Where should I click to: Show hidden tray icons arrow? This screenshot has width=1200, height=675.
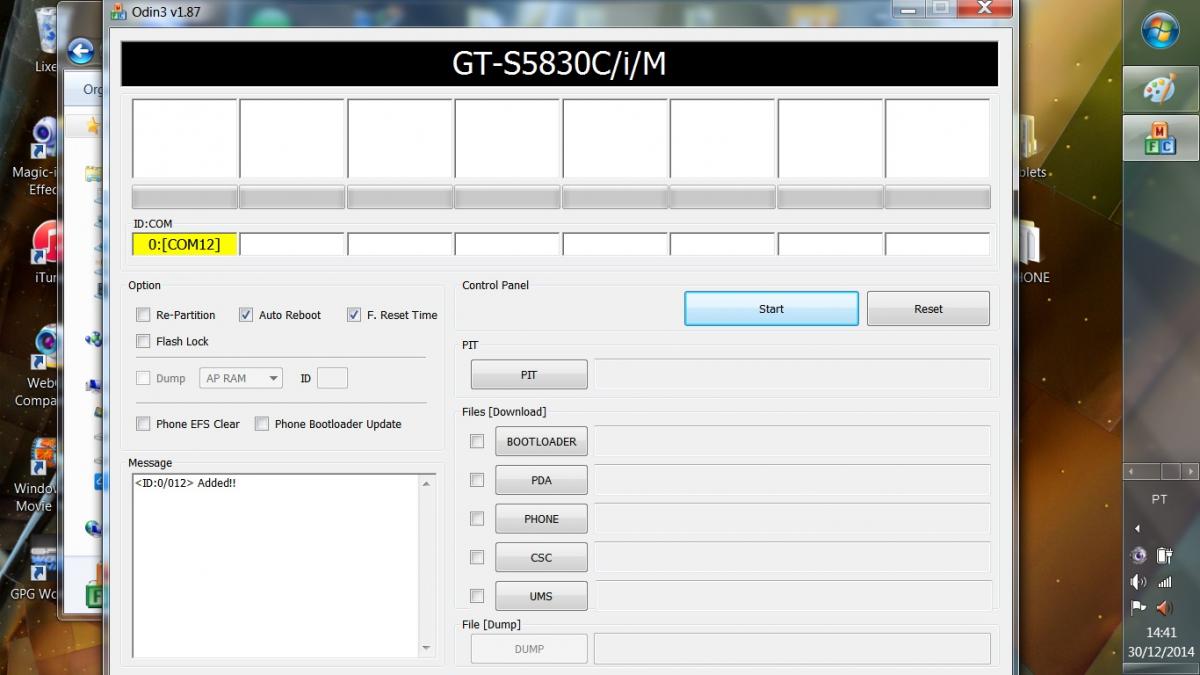point(1137,528)
